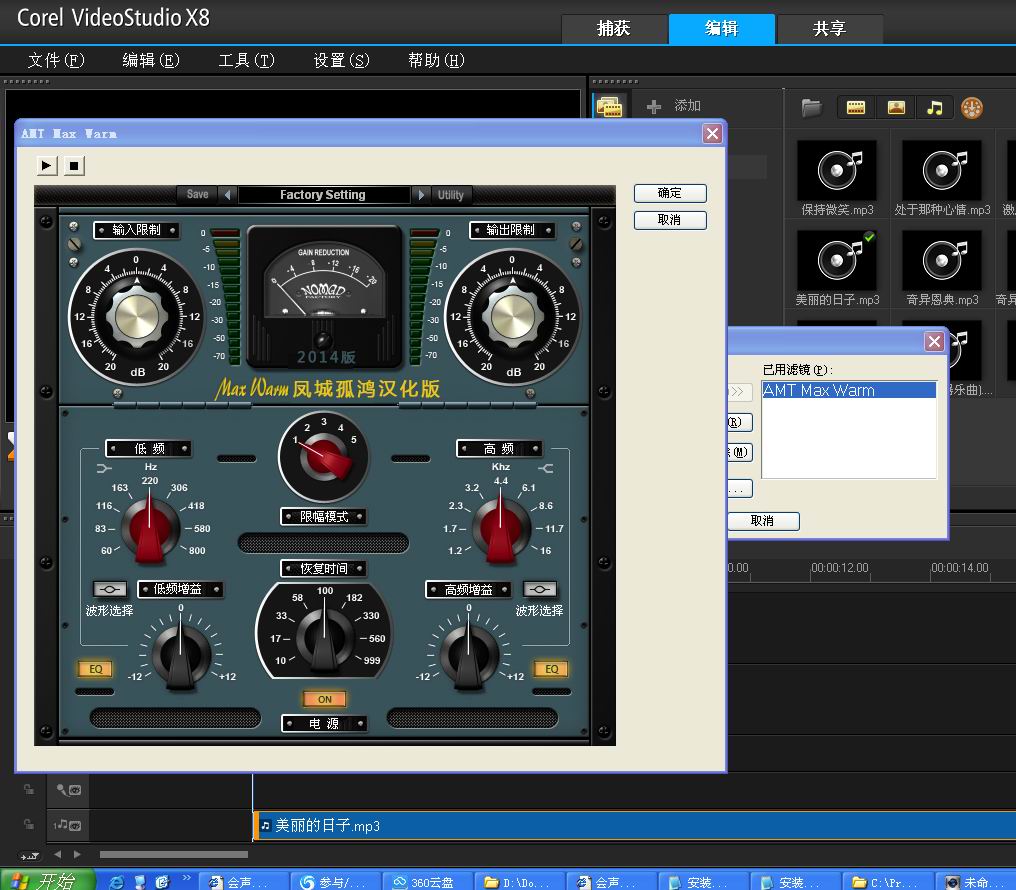Image resolution: width=1016 pixels, height=890 pixels.
Task: Select previous preset with left arrow
Action: click(227, 194)
